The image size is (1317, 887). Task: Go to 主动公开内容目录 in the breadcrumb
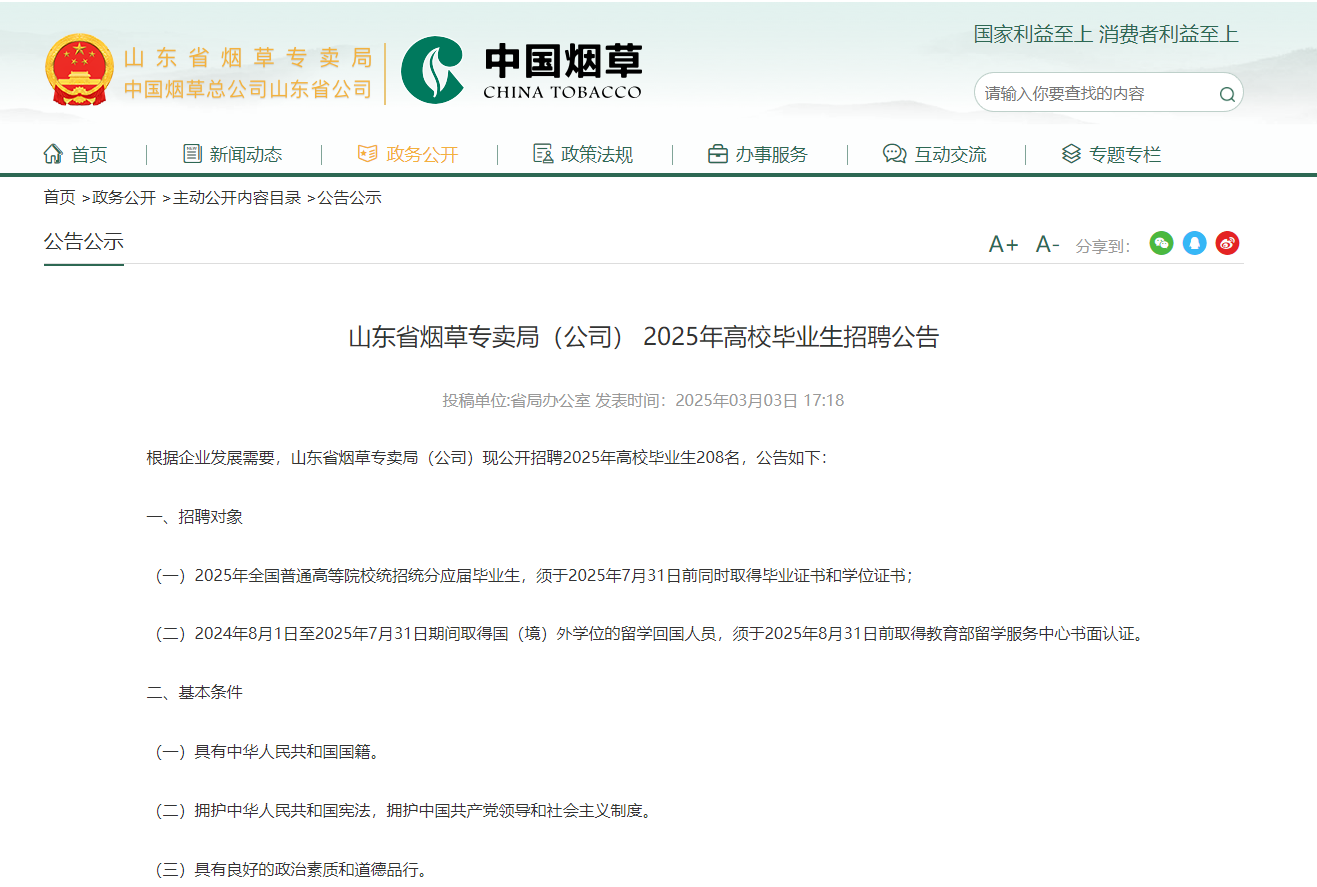tap(237, 198)
